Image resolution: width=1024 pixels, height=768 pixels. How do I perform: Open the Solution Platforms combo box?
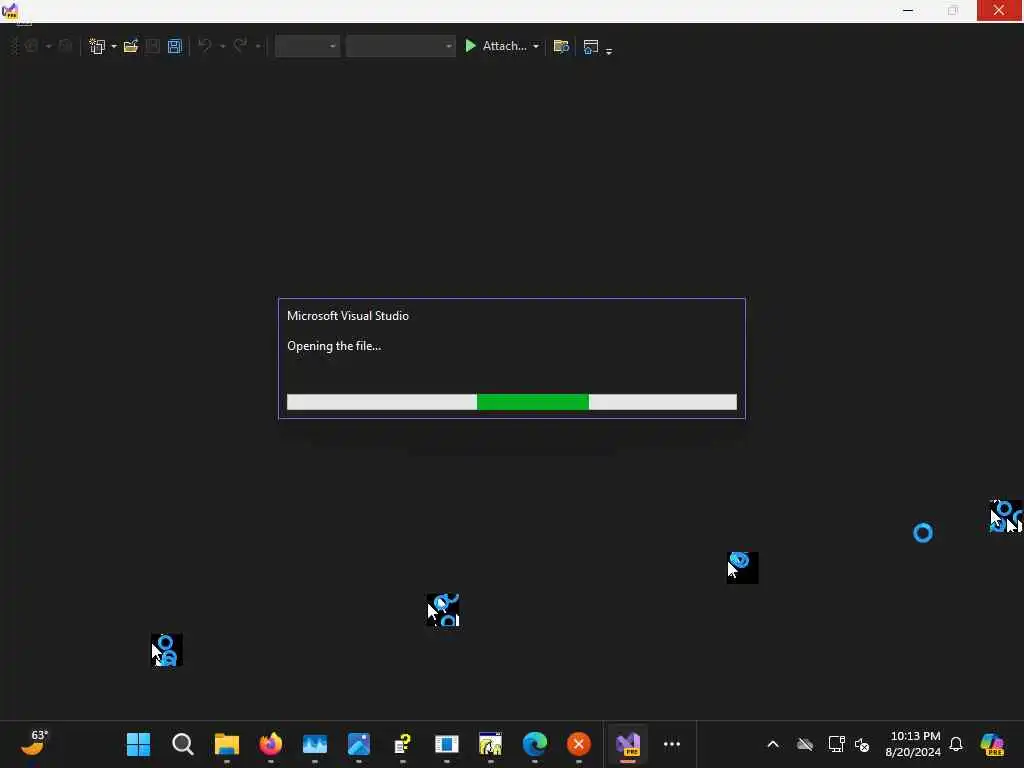(x=400, y=46)
